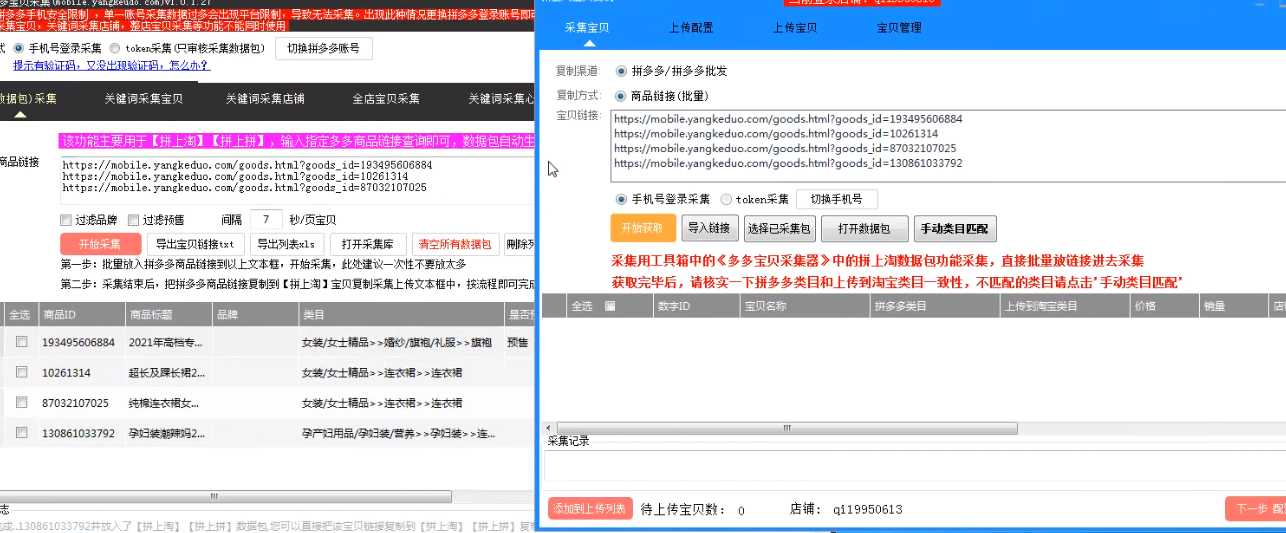This screenshot has width=1286, height=533.
Task: Click the 切换手机号 button
Action: point(836,199)
